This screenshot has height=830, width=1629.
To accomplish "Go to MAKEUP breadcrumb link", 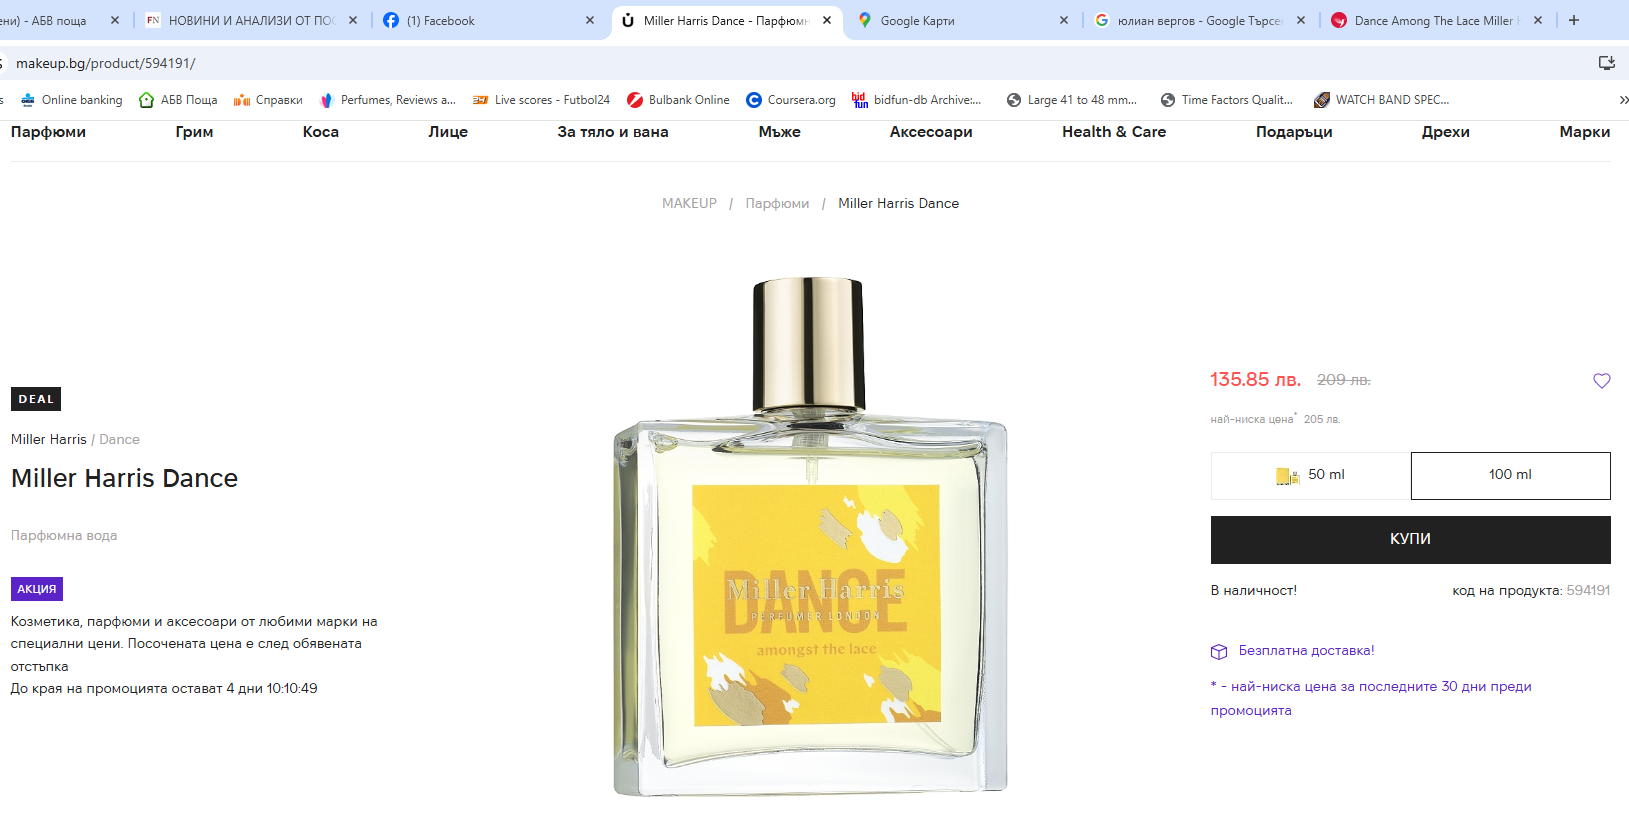I will tap(689, 203).
